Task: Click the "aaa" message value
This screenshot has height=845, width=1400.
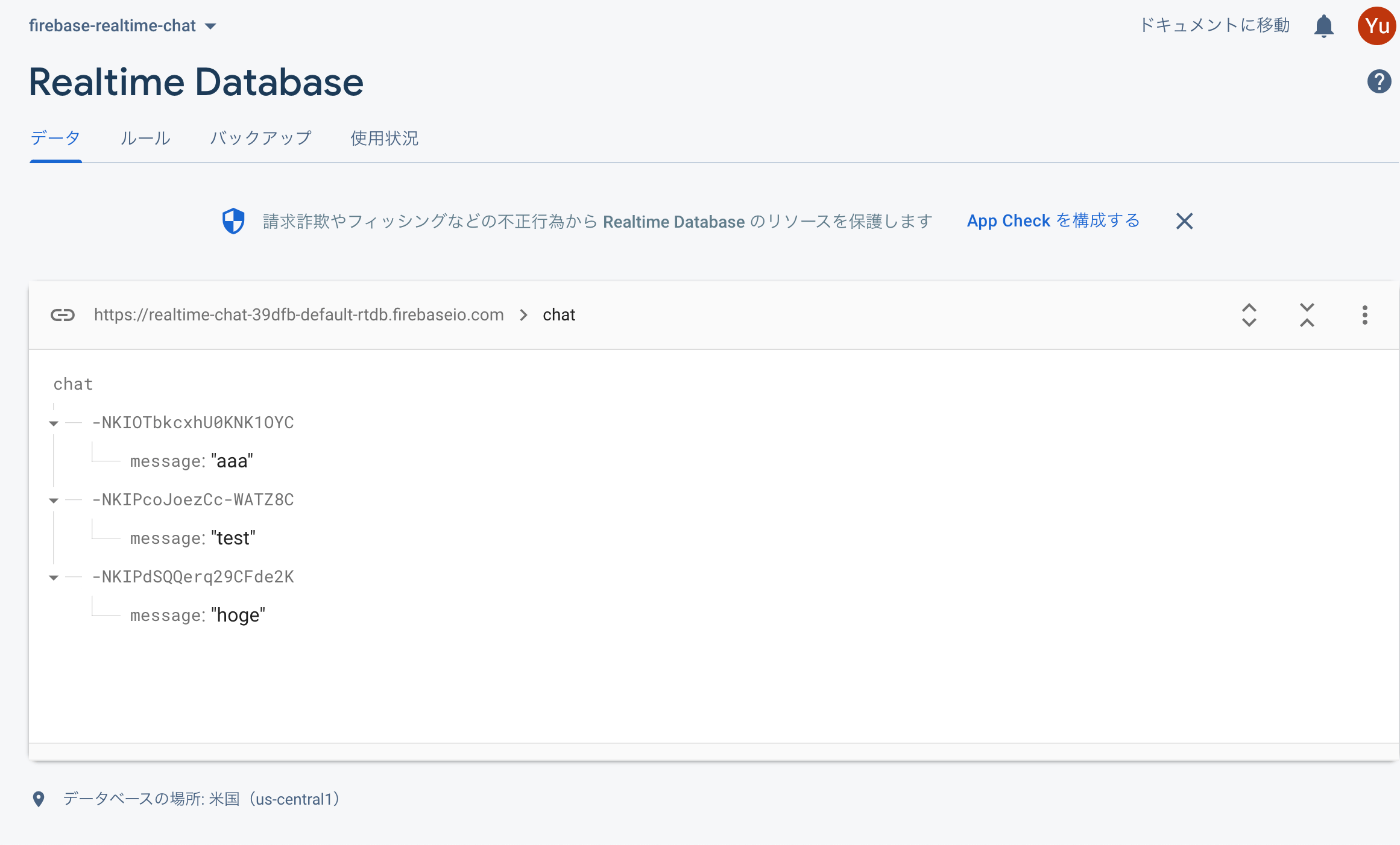Action: (232, 461)
